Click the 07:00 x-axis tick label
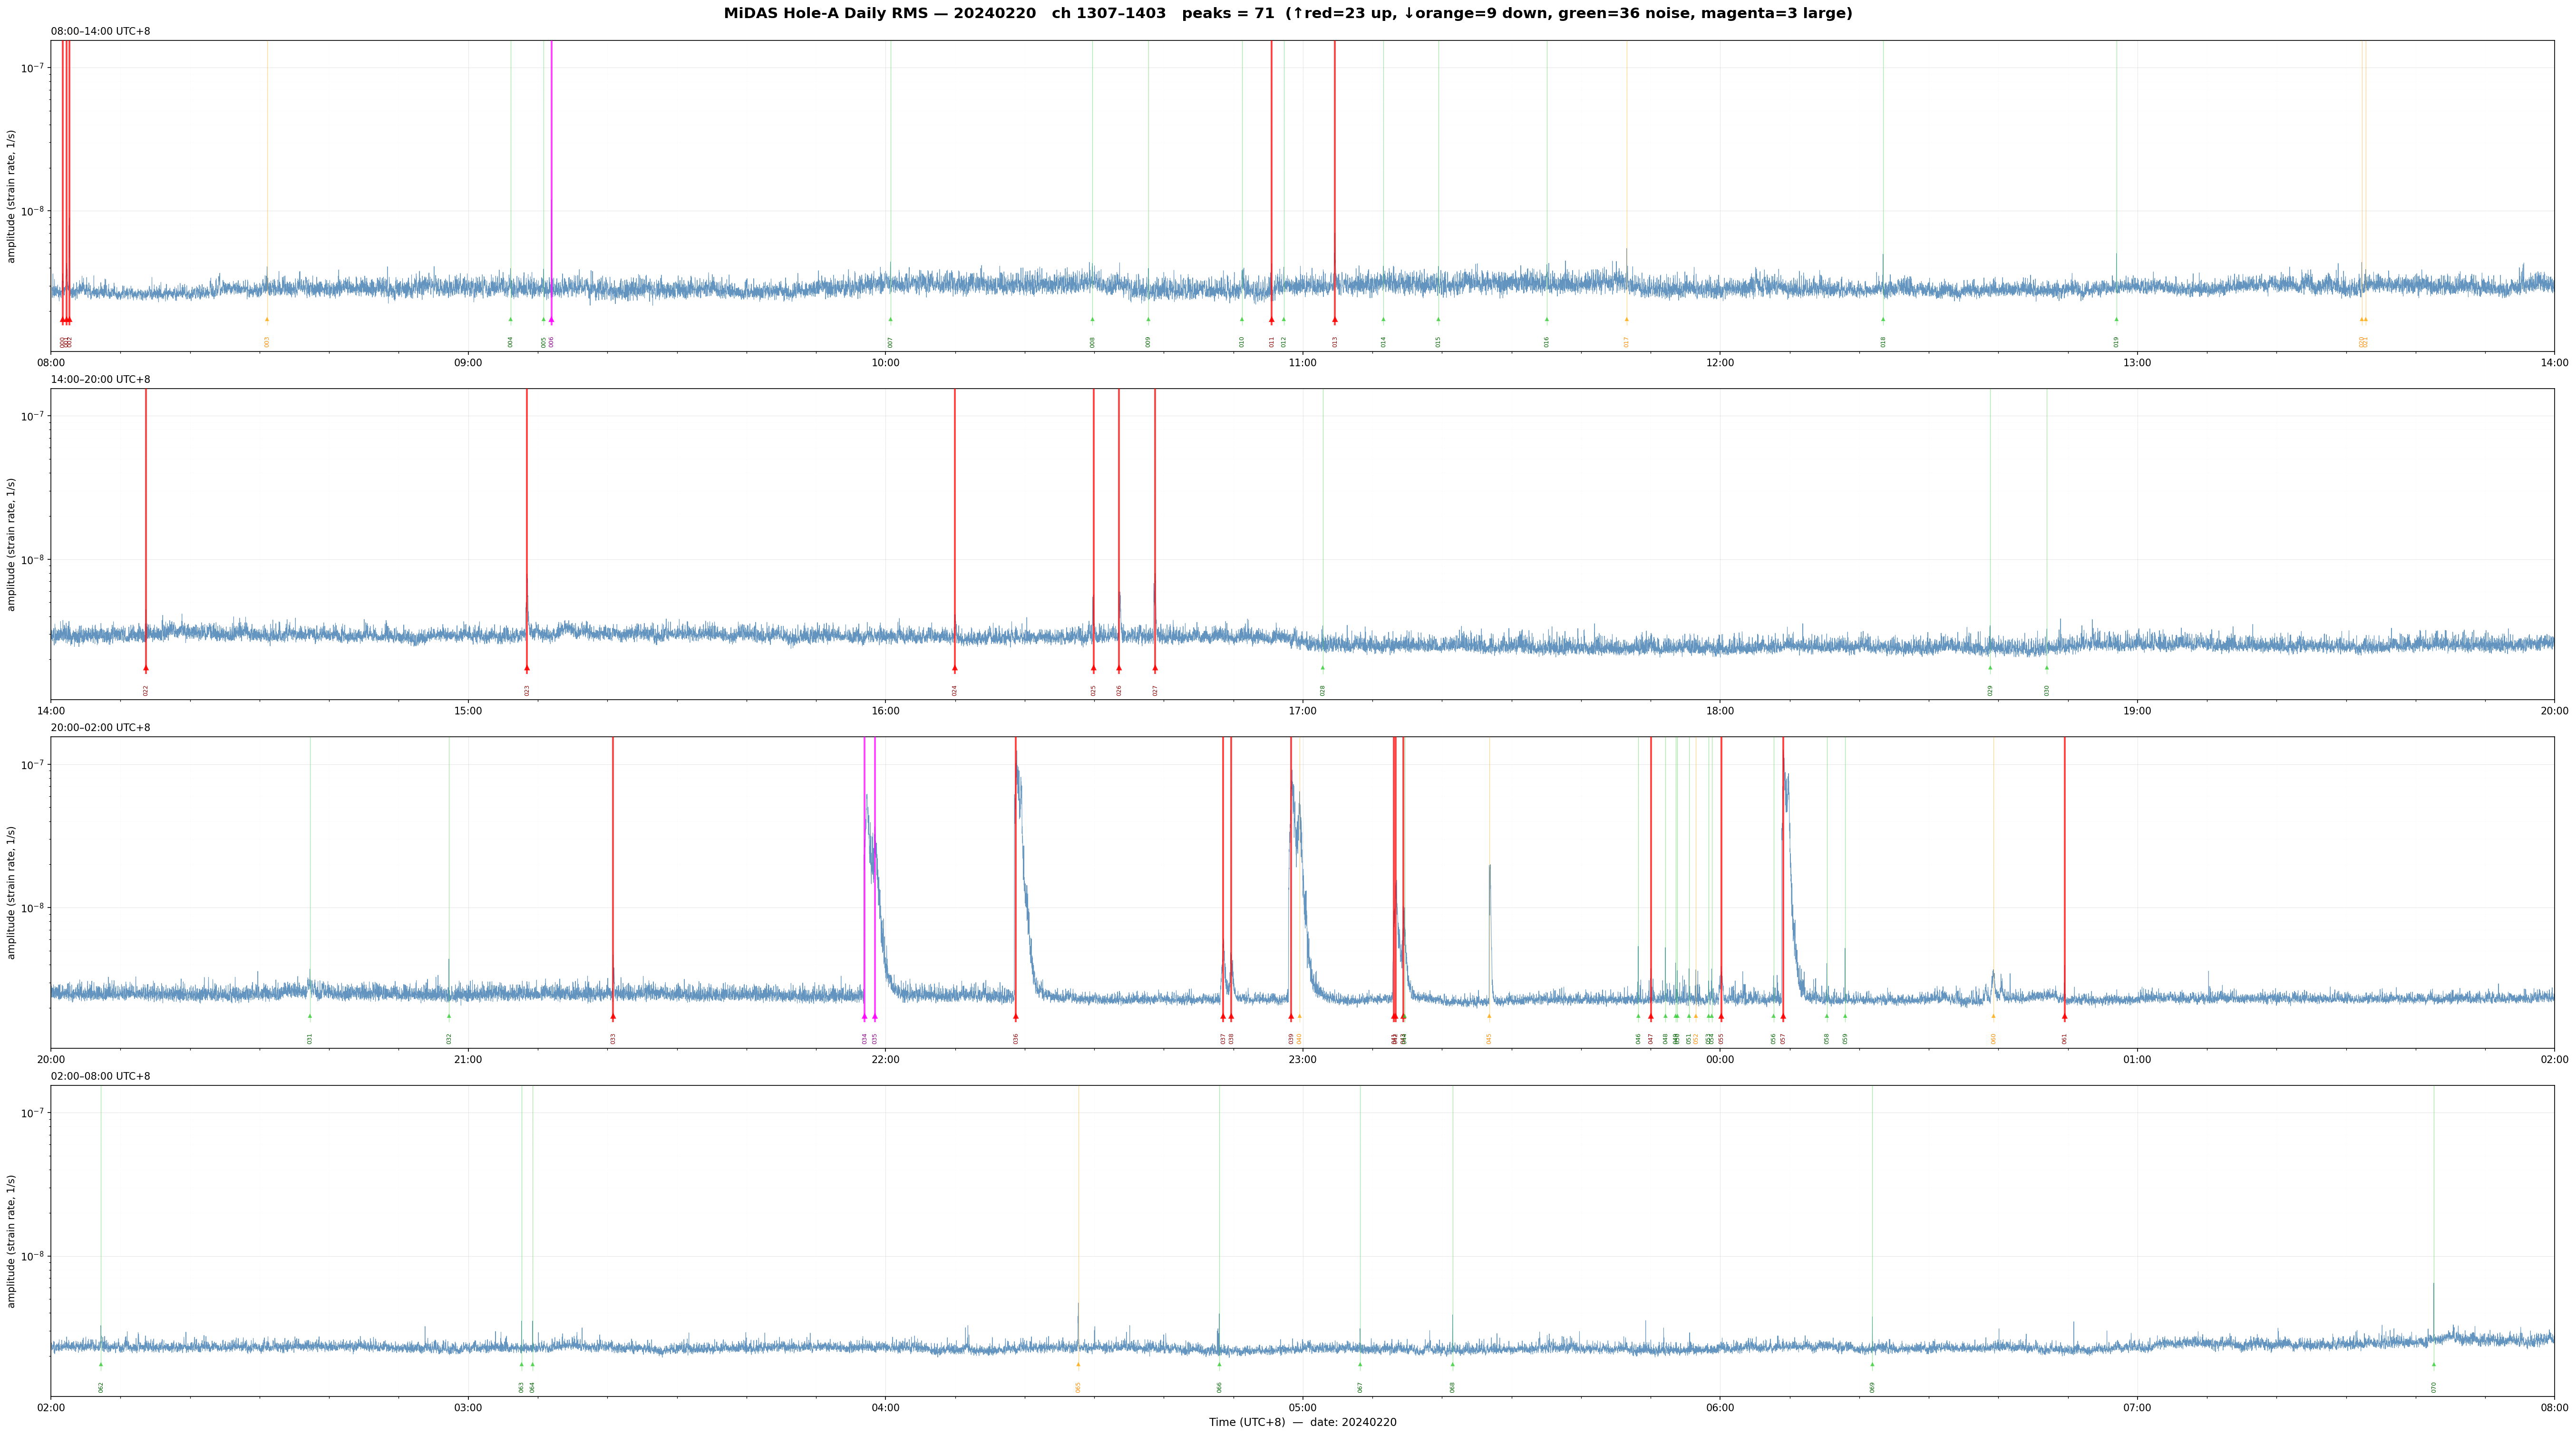The height and width of the screenshot is (1435, 2576). (2137, 1408)
